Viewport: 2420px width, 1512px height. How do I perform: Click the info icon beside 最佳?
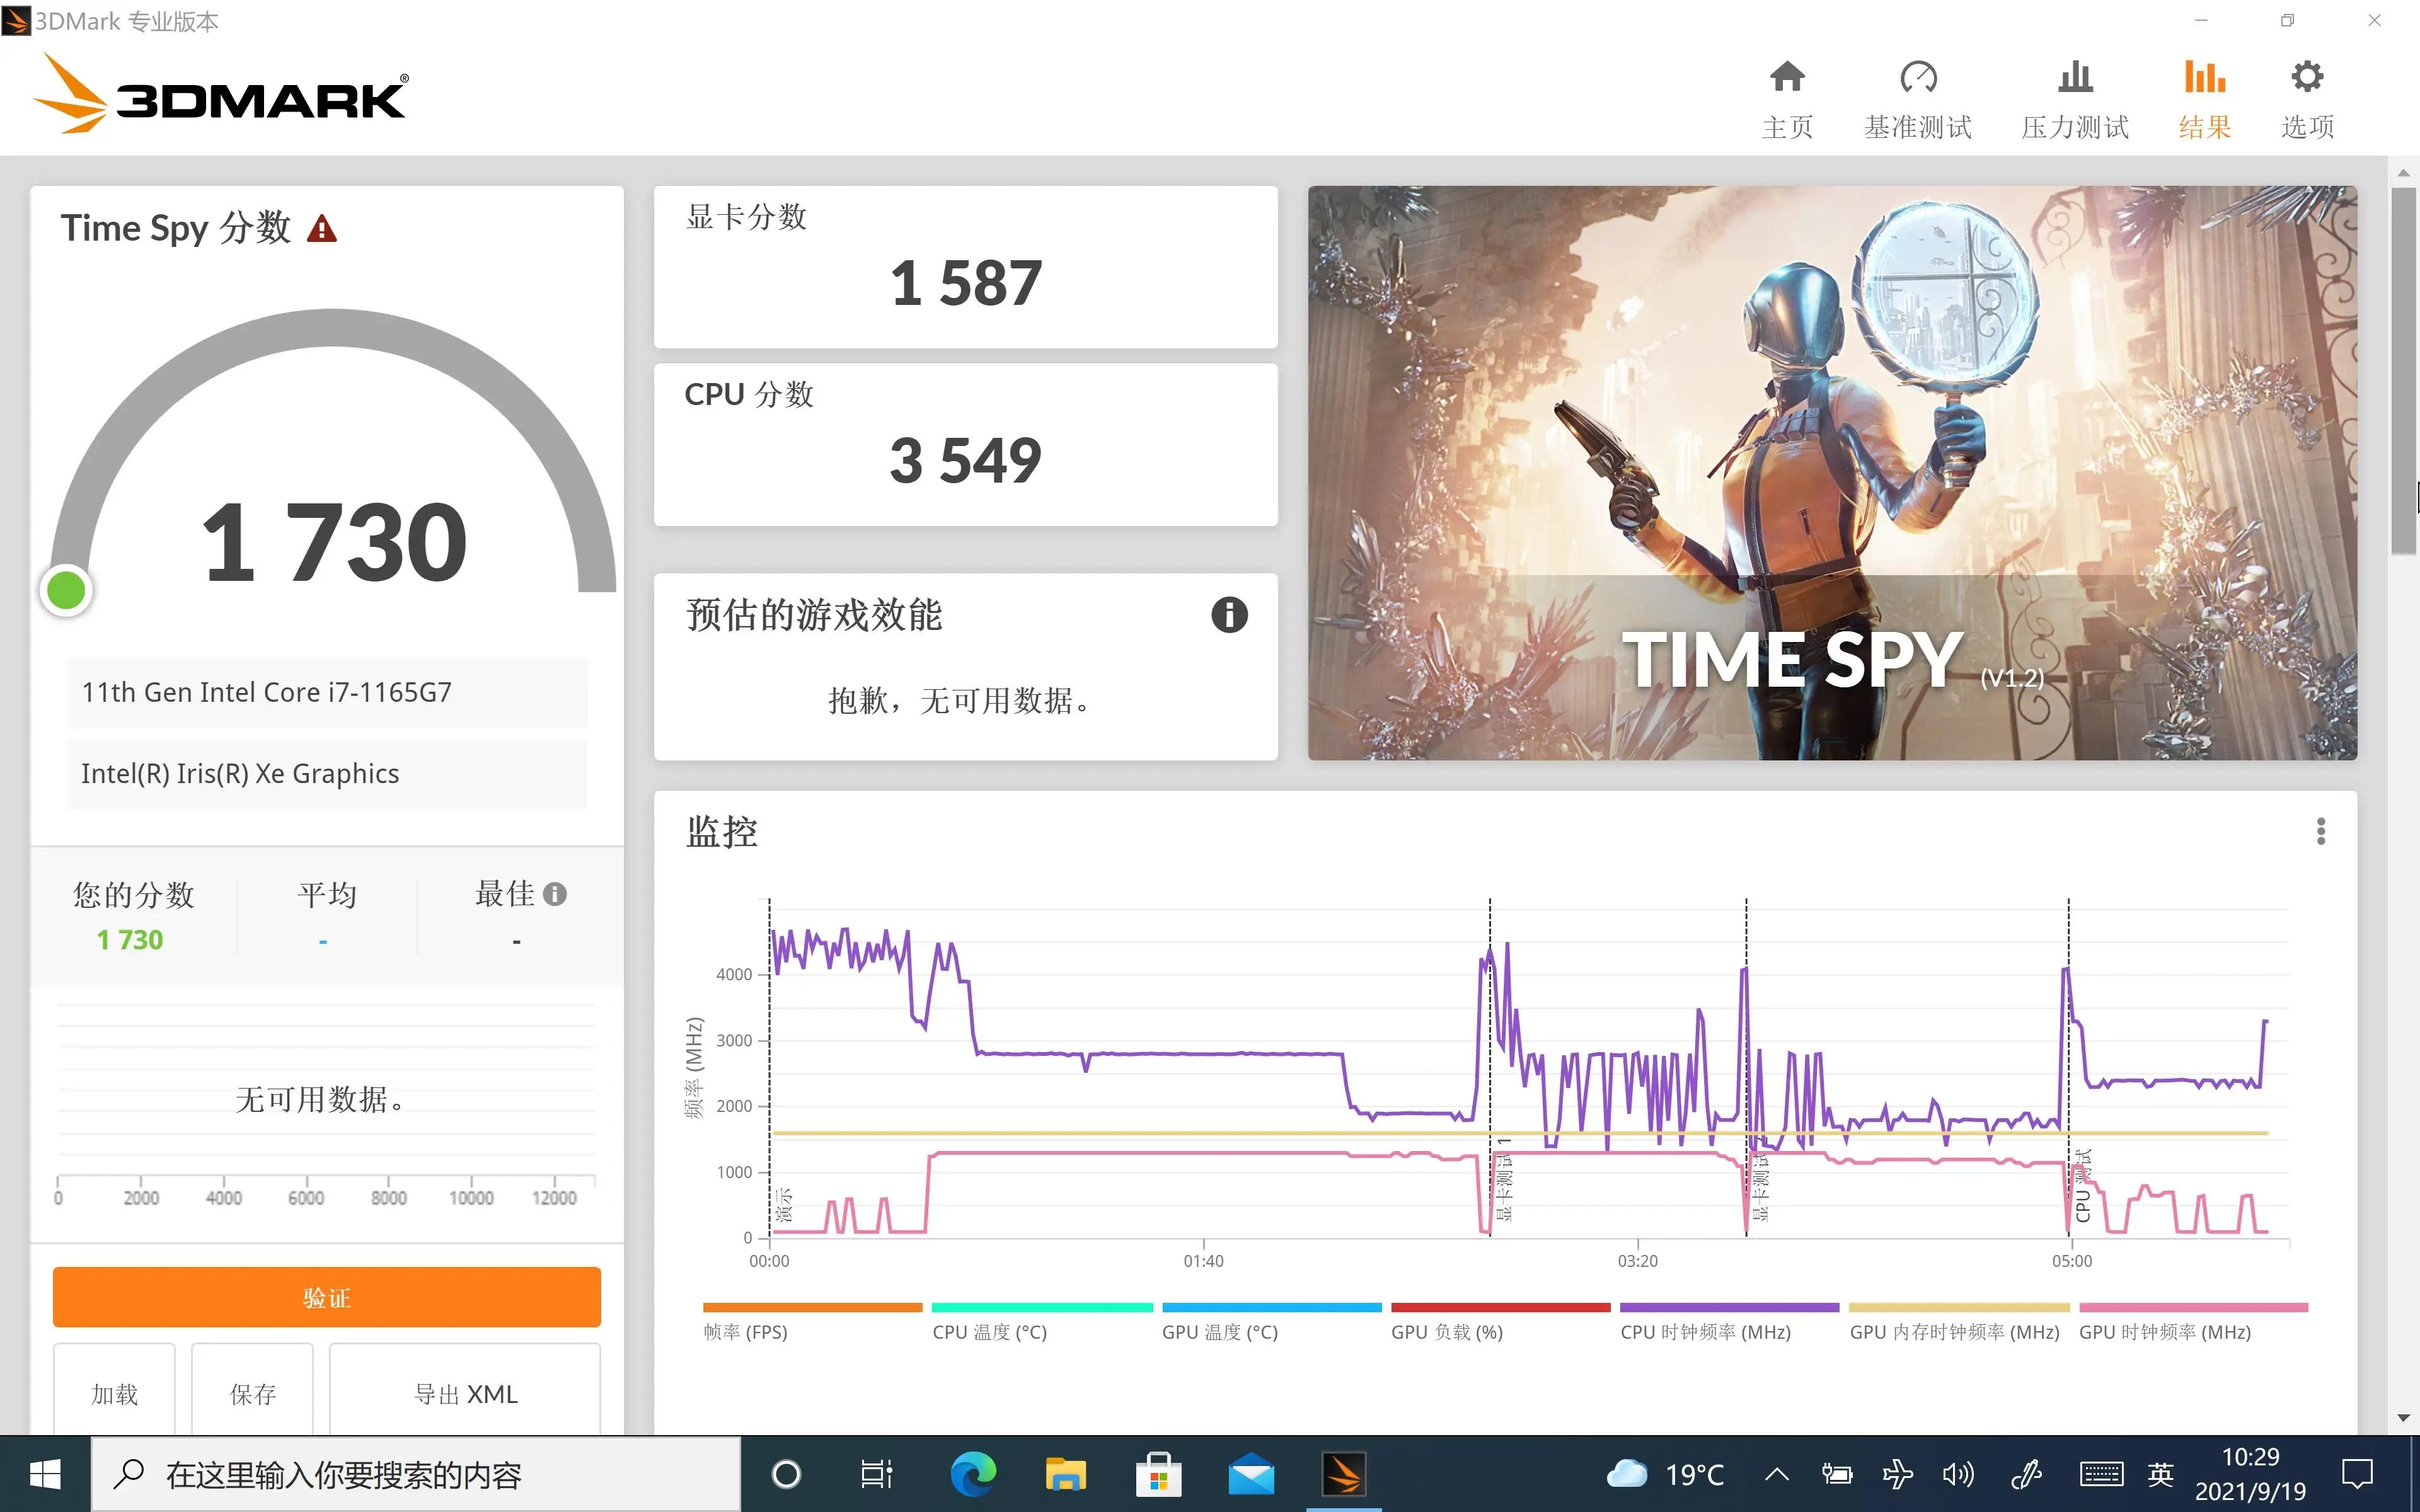(x=556, y=893)
